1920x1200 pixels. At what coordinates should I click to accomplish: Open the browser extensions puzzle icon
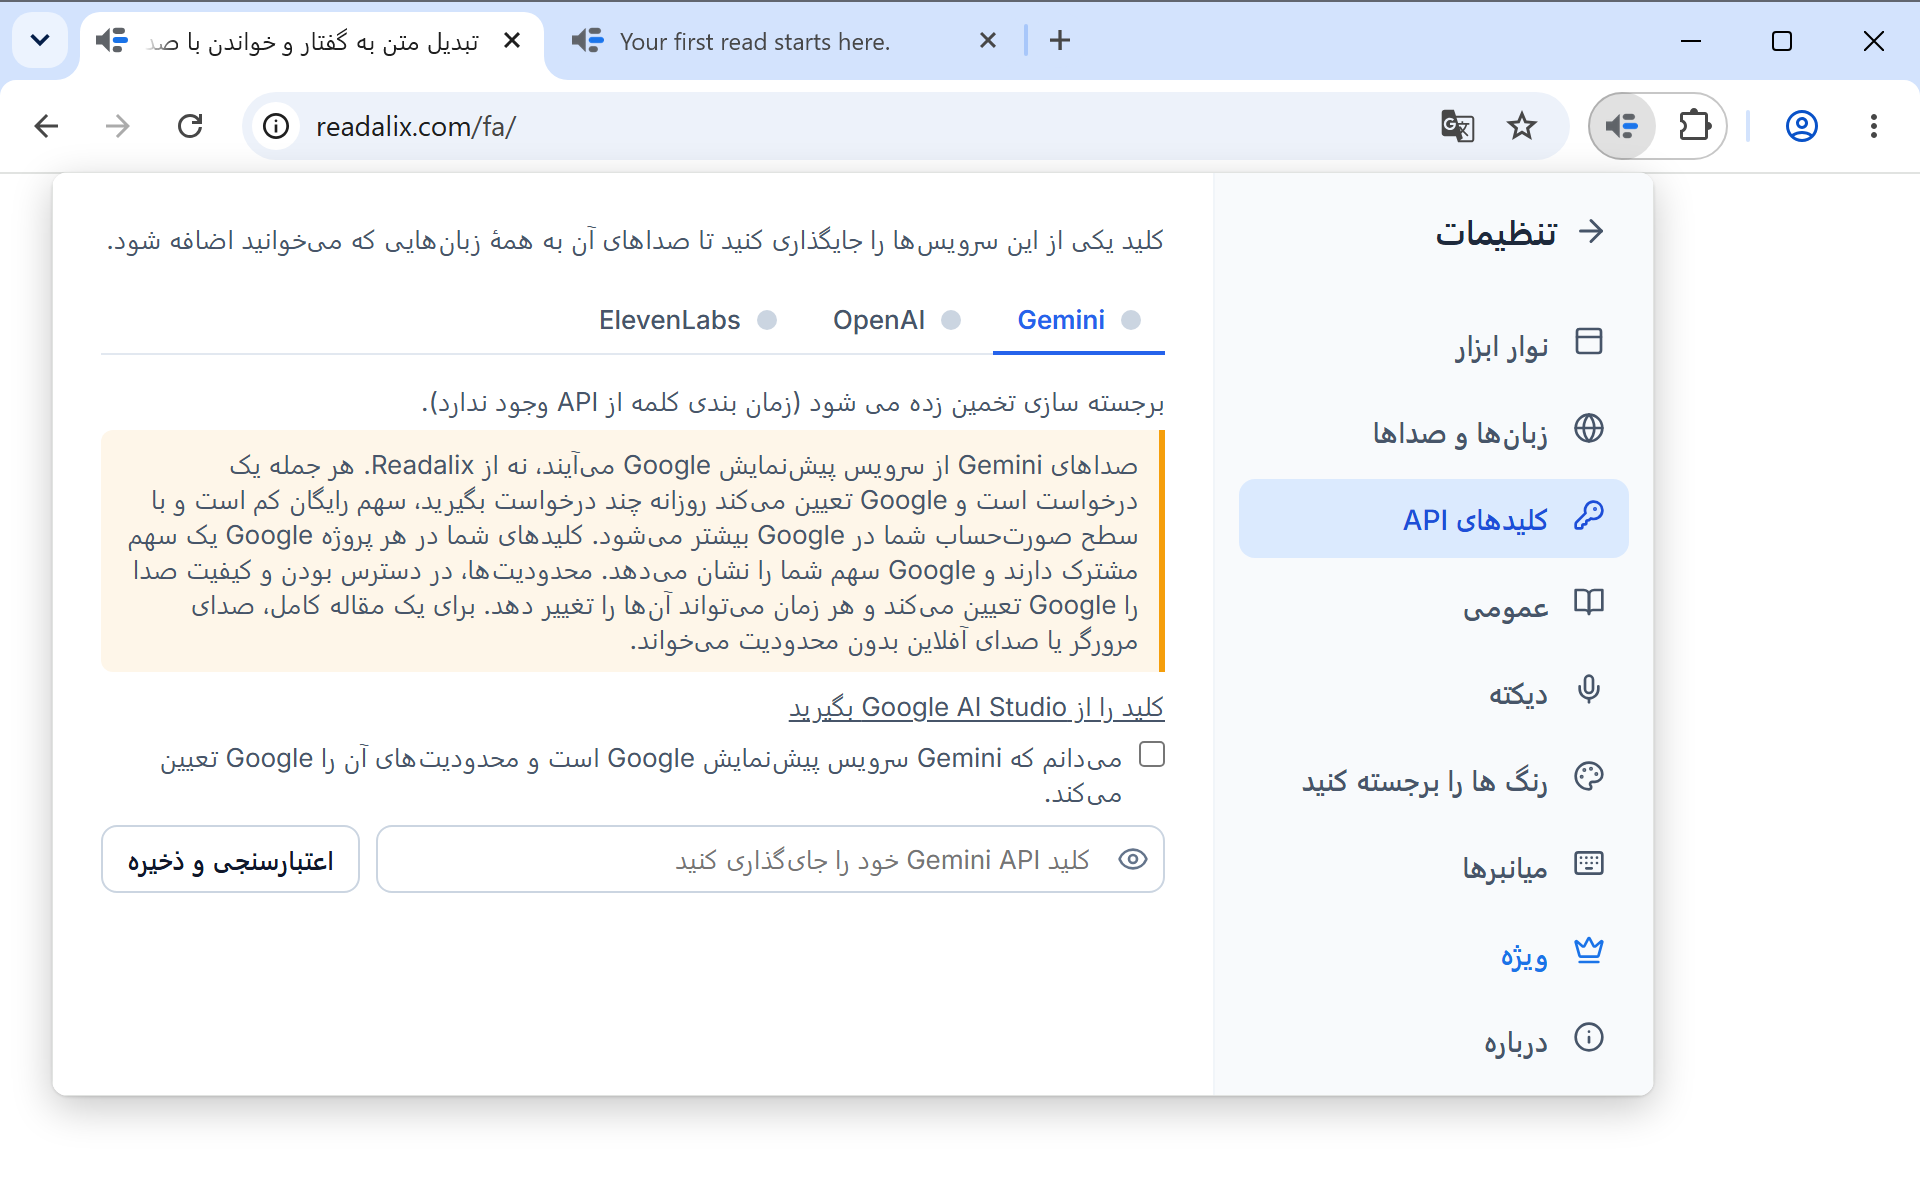[x=1695, y=126]
